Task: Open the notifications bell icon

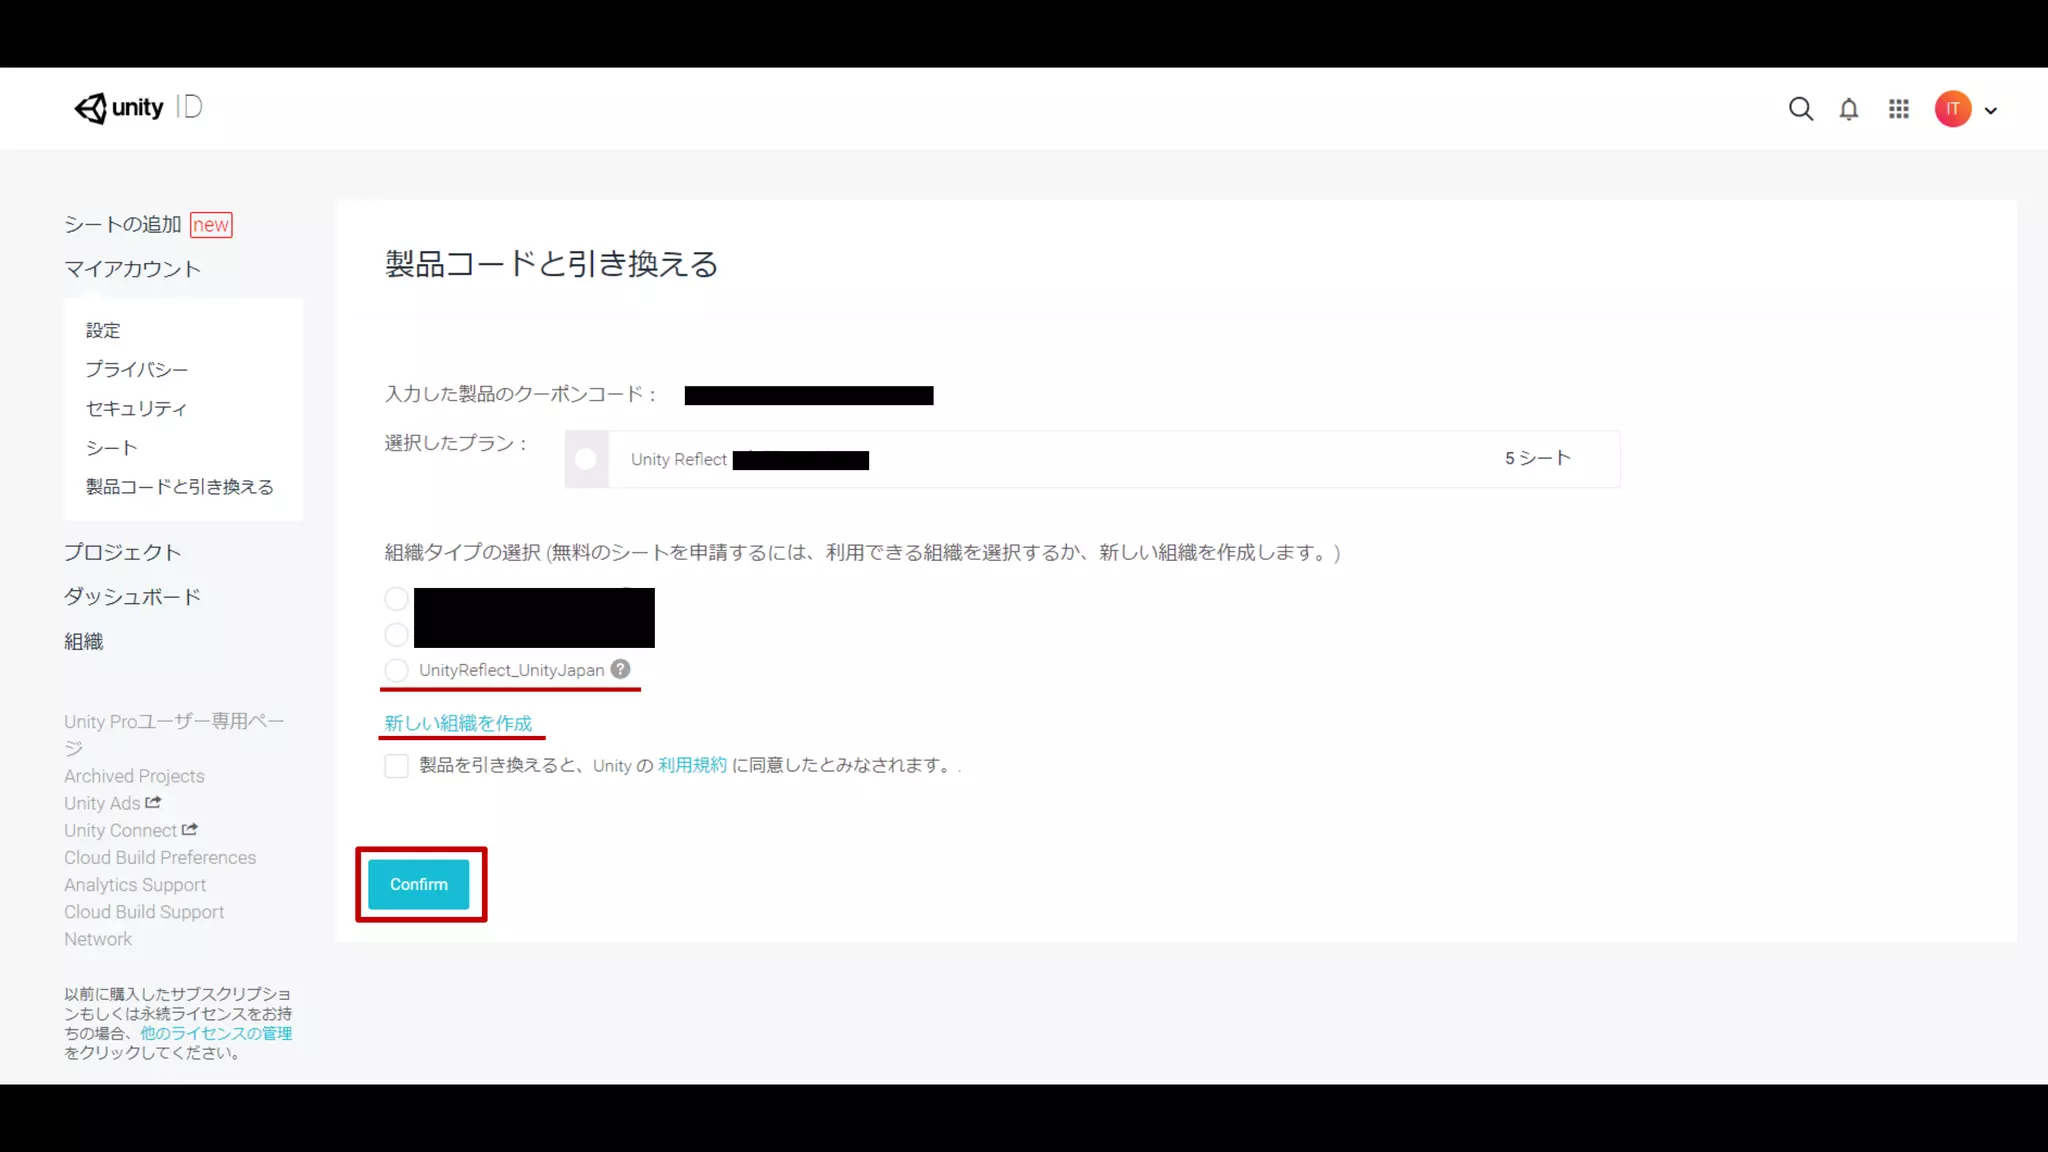Action: (1849, 109)
